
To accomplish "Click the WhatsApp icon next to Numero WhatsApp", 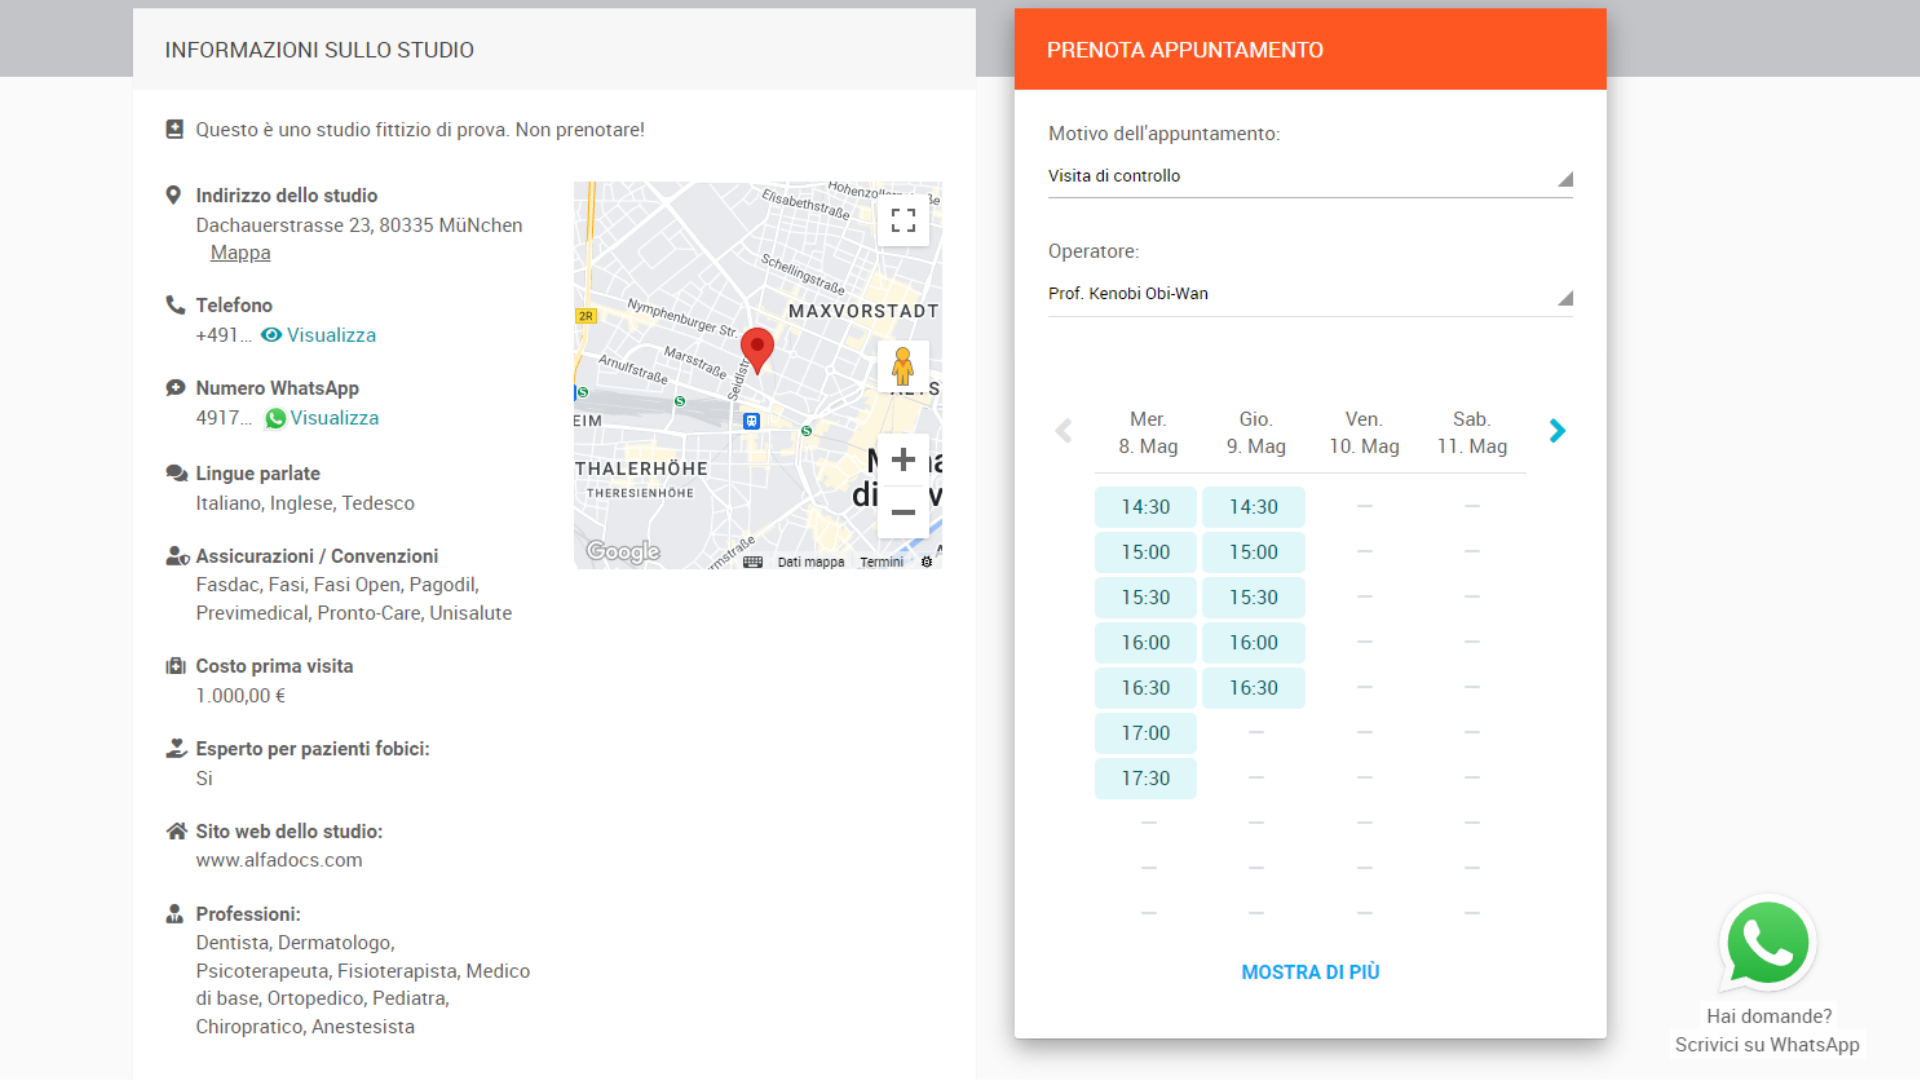I will click(x=277, y=418).
